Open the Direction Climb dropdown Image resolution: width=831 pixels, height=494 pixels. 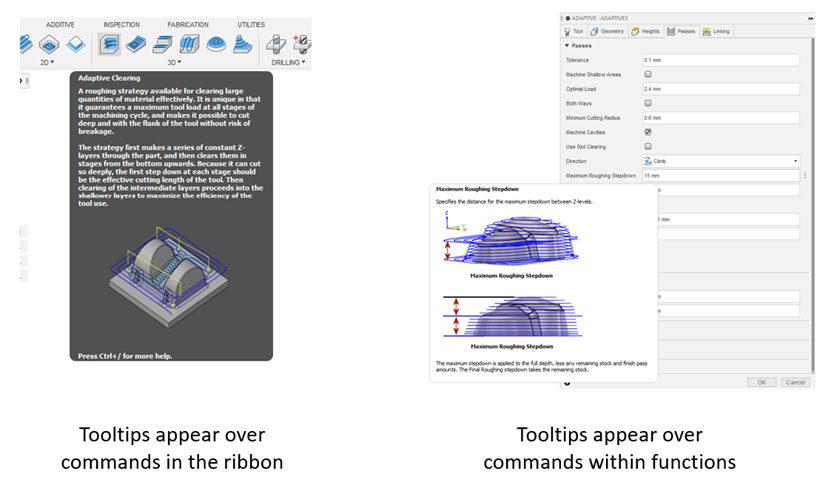click(x=721, y=161)
